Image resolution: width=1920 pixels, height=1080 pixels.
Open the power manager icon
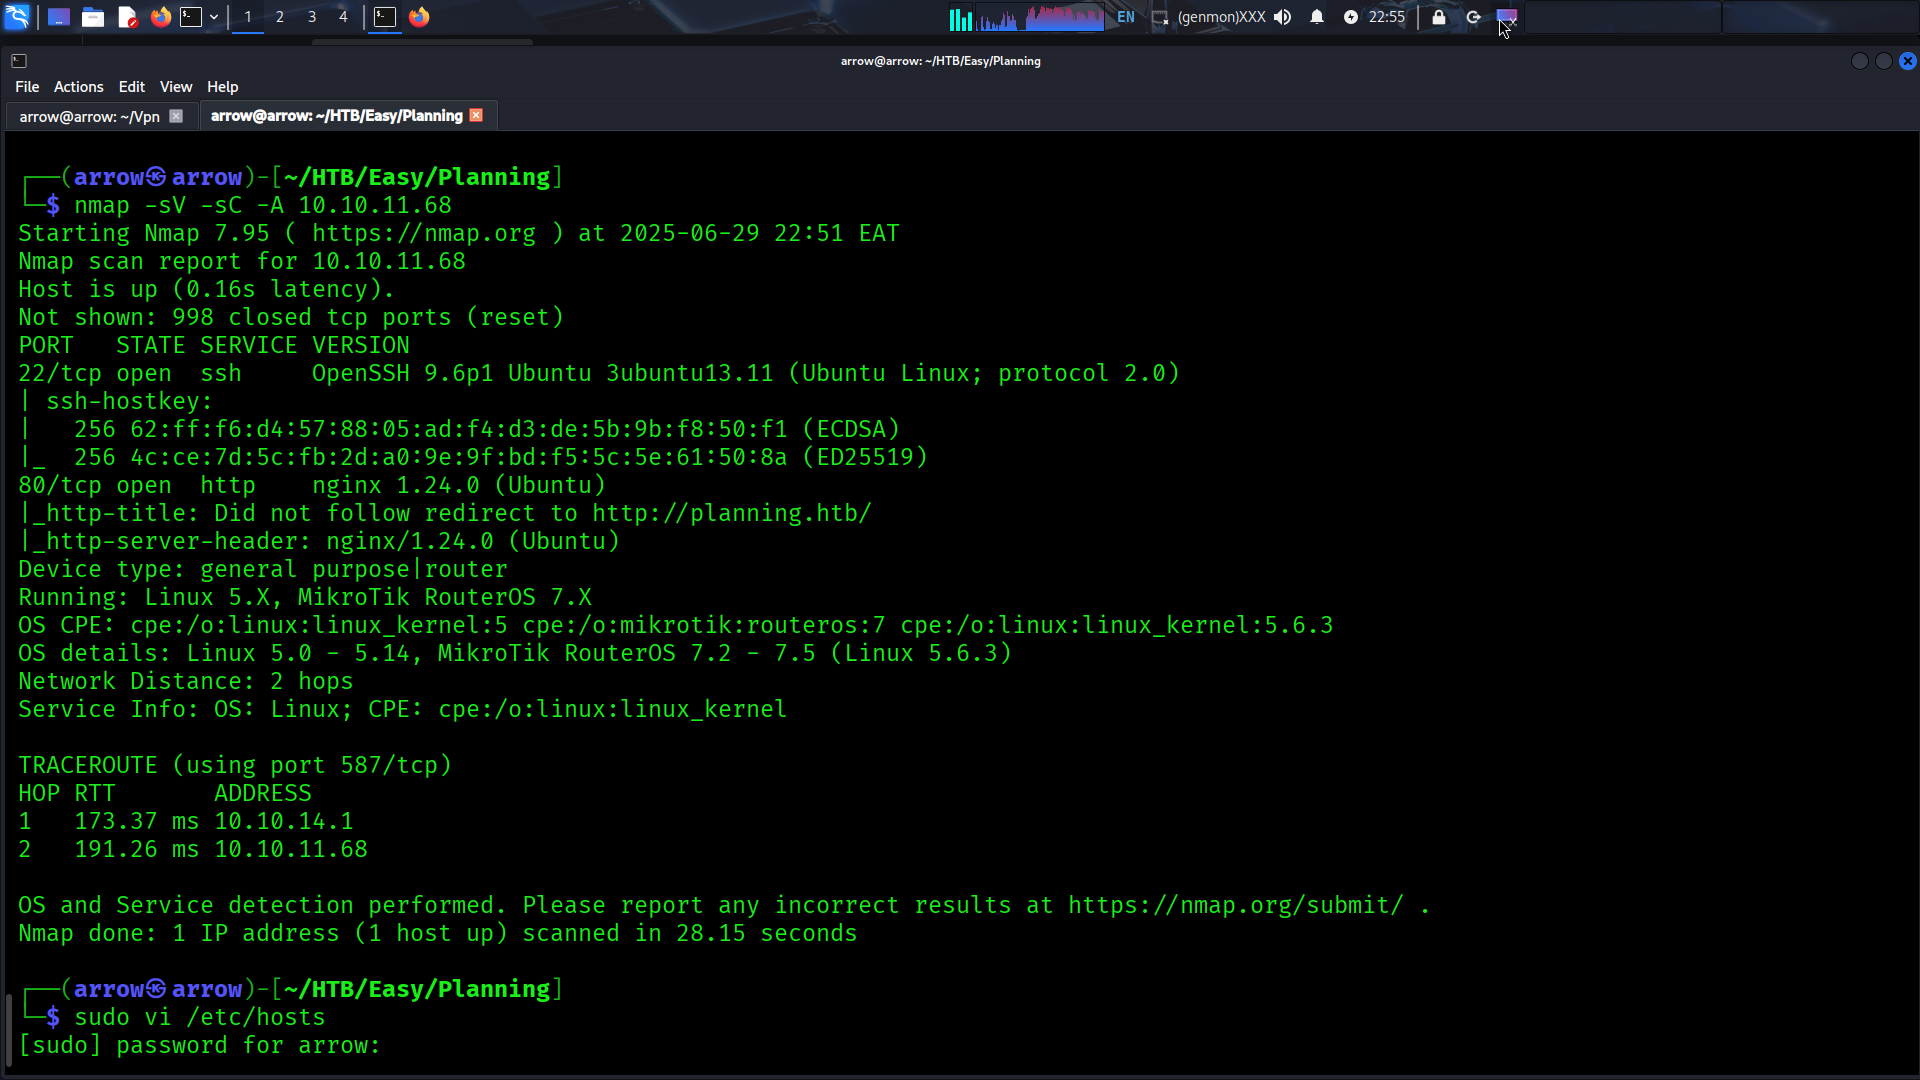click(x=1351, y=17)
